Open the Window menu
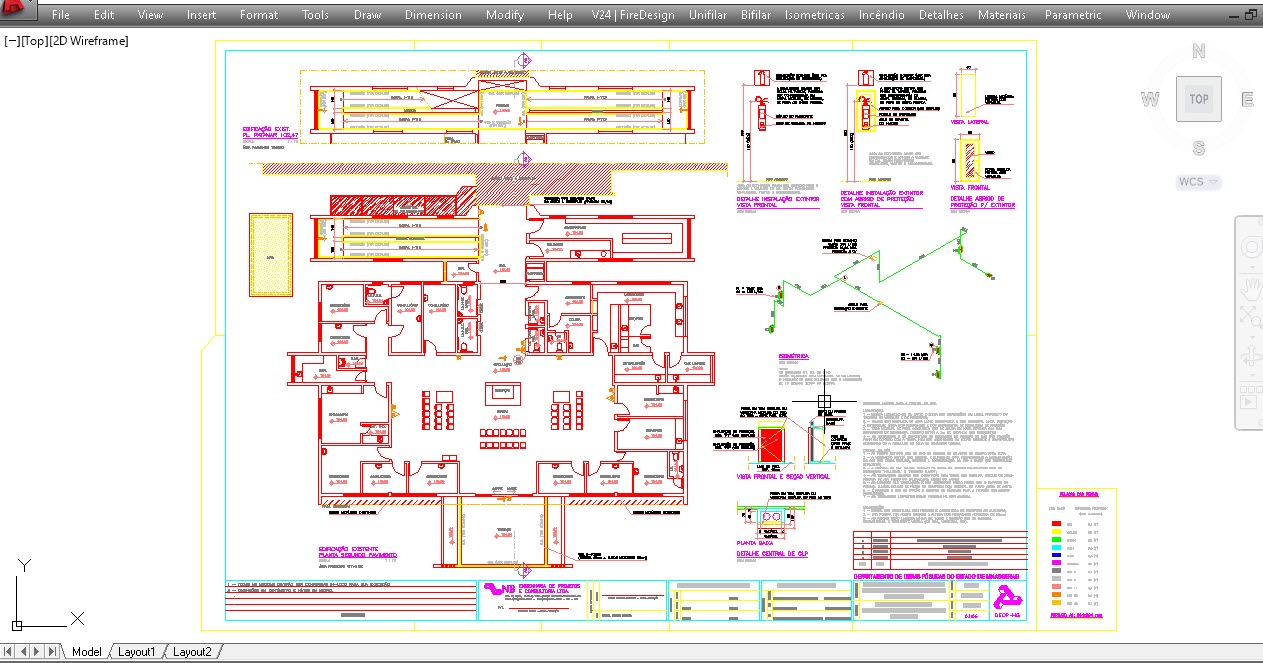The image size is (1263, 663). [x=1147, y=15]
